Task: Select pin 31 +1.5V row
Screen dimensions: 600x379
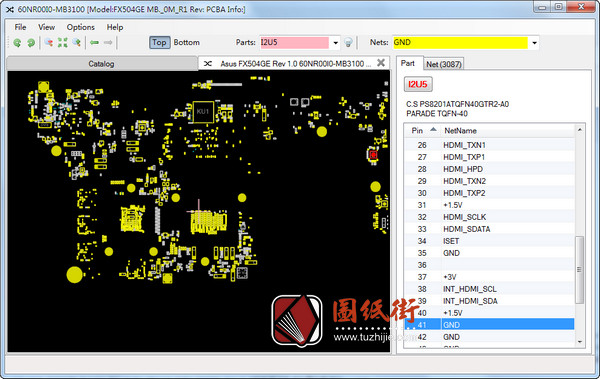Action: coord(489,205)
